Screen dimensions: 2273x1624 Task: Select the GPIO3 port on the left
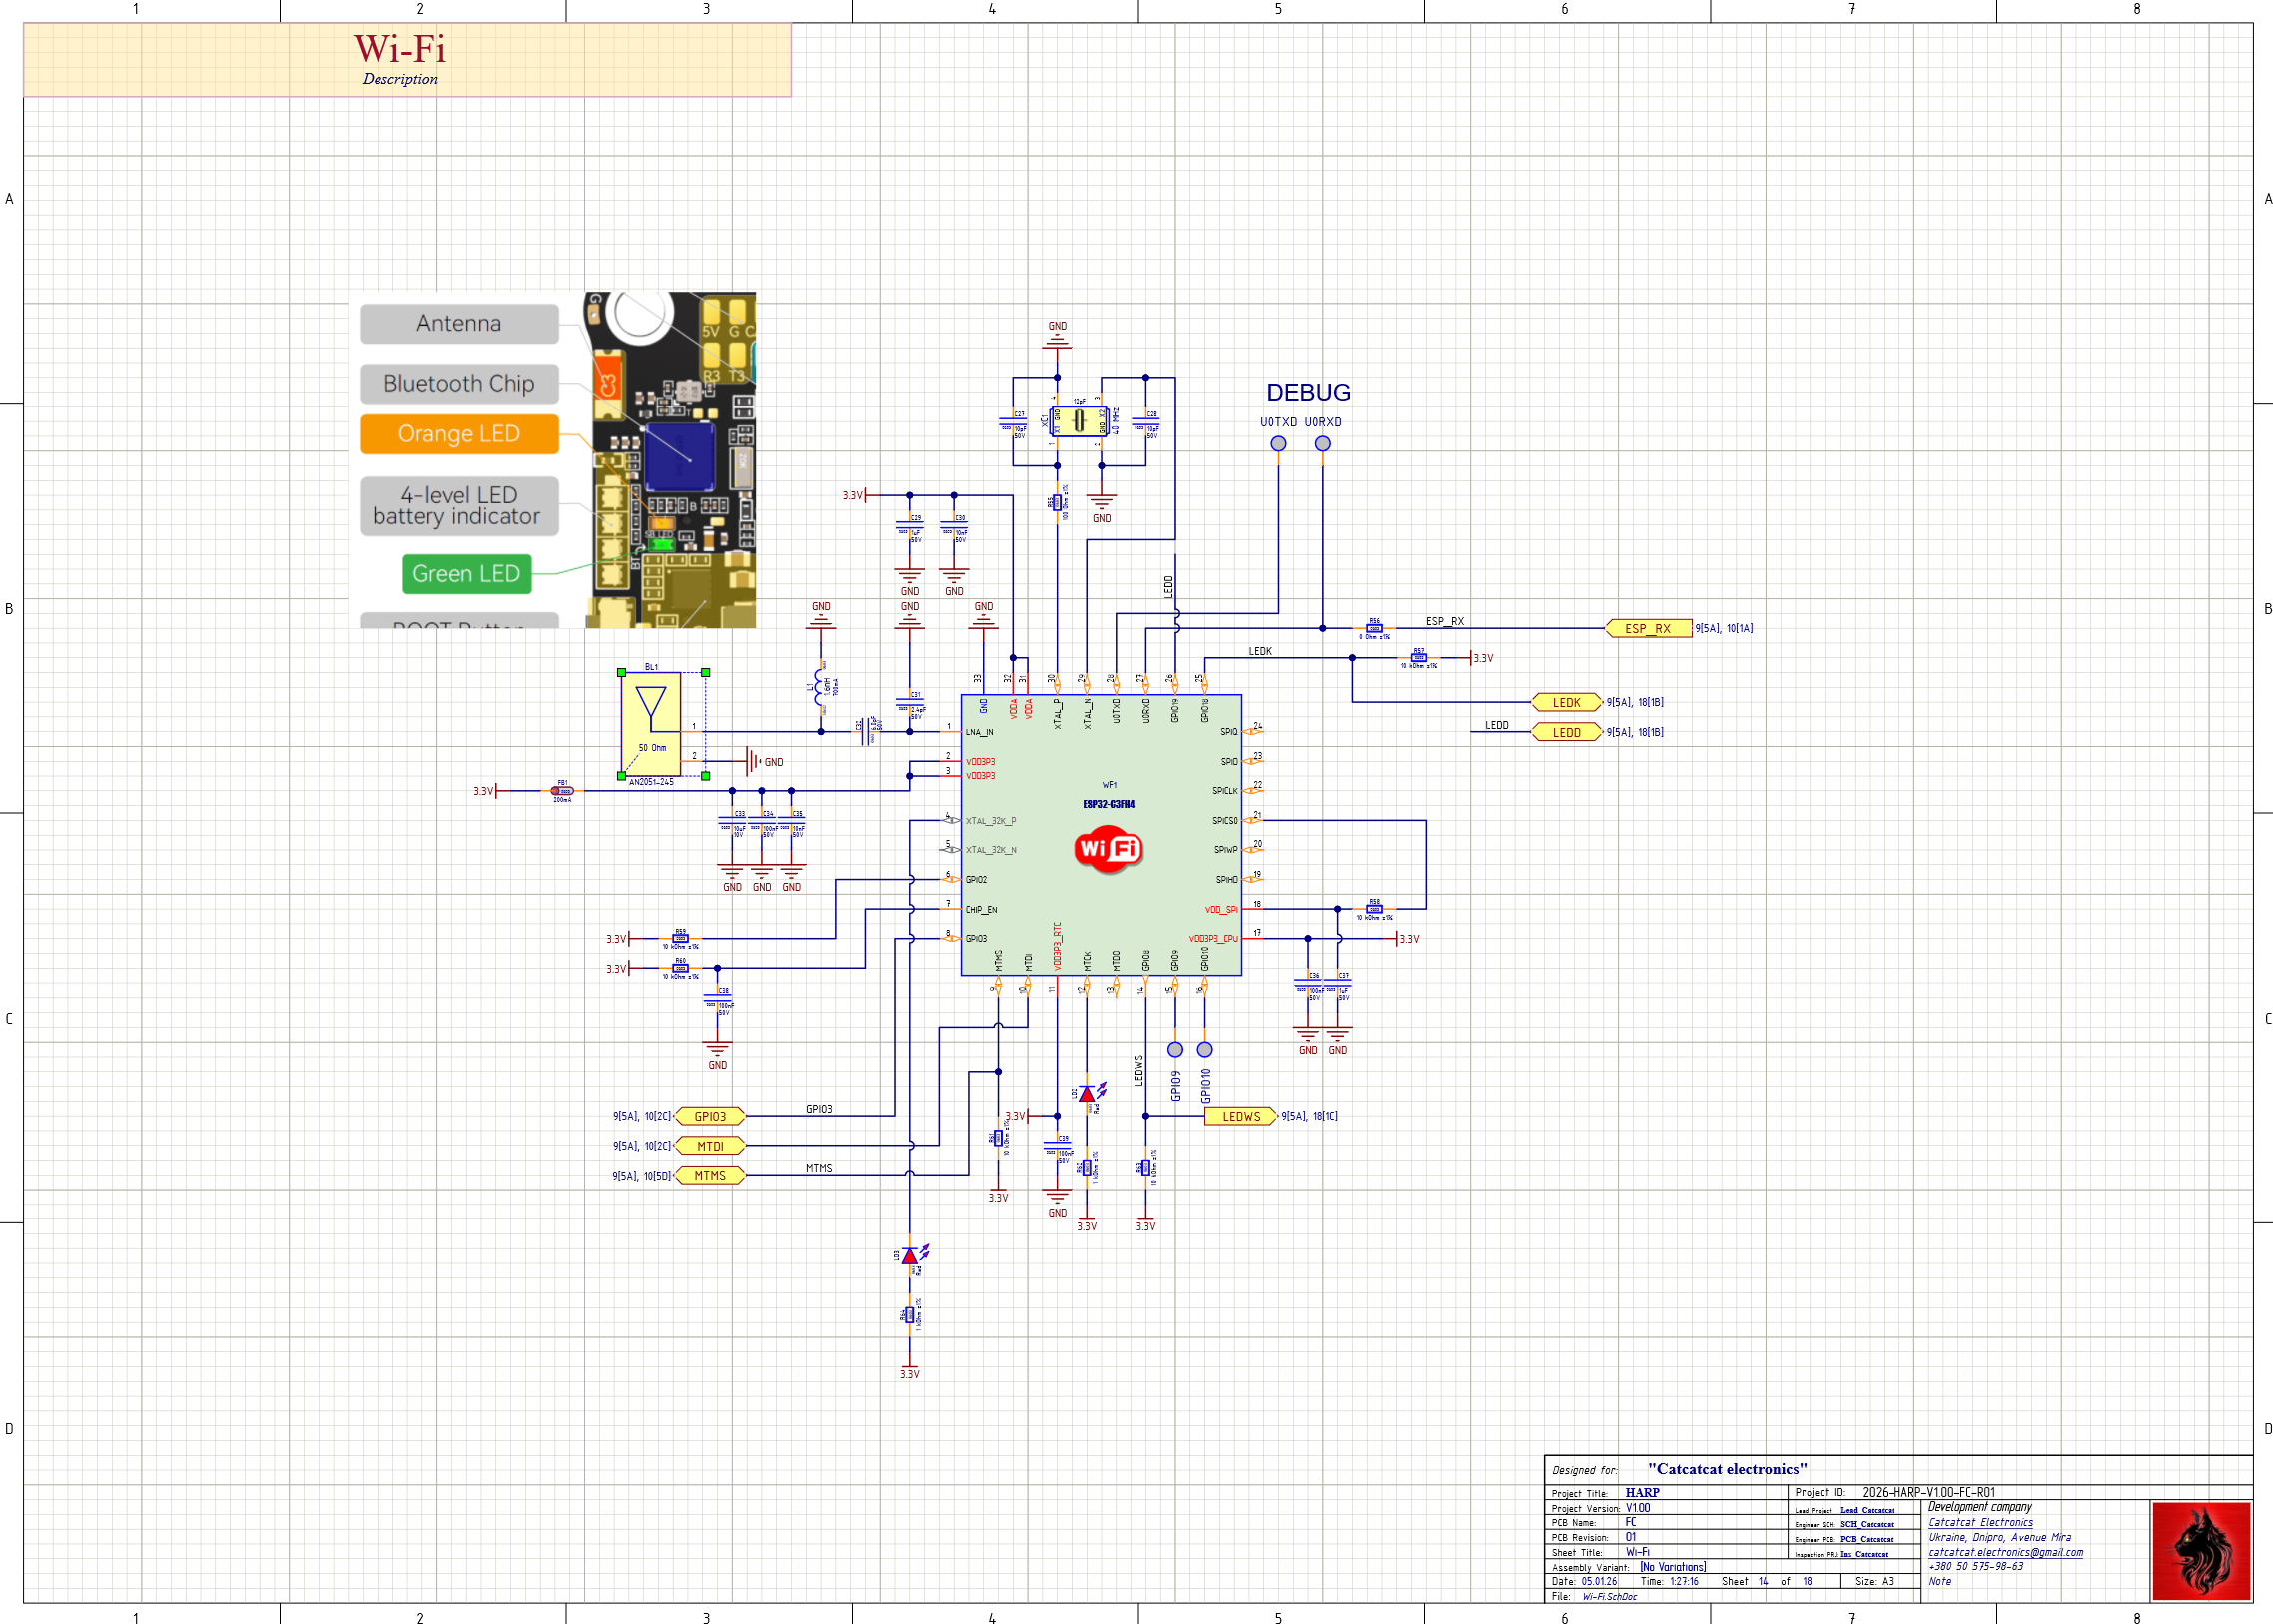[x=710, y=1116]
